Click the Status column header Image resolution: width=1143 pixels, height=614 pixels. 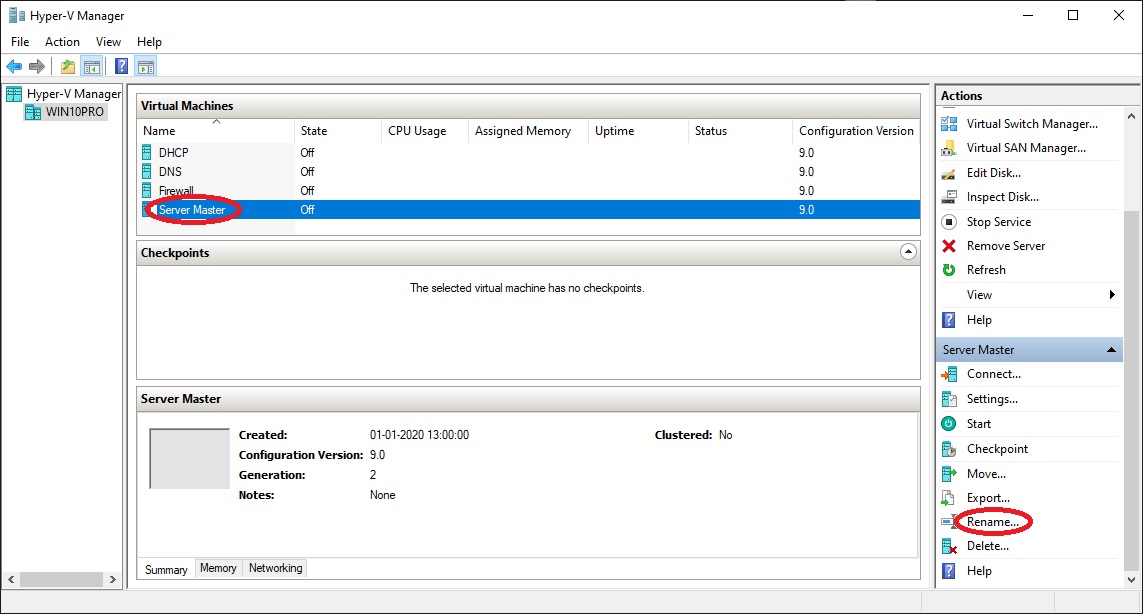740,131
